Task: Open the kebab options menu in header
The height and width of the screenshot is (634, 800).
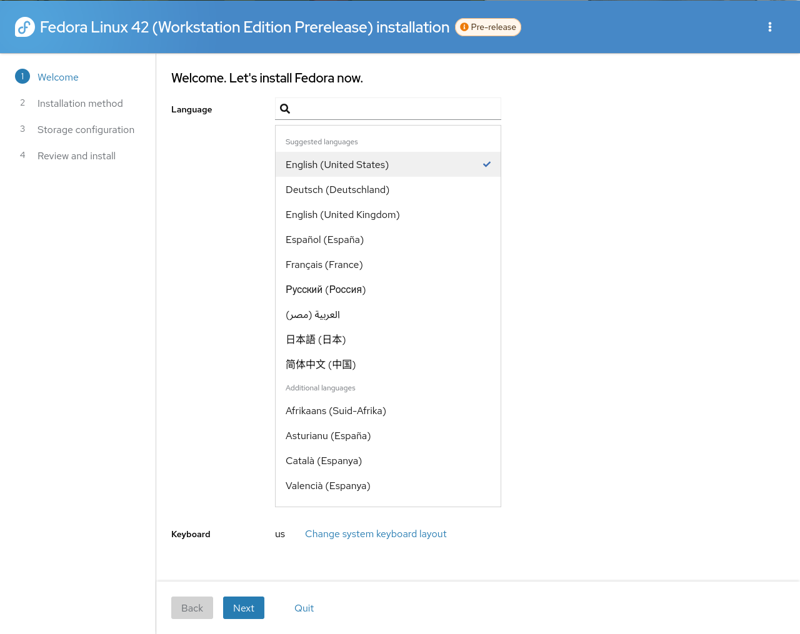Action: coord(769,27)
